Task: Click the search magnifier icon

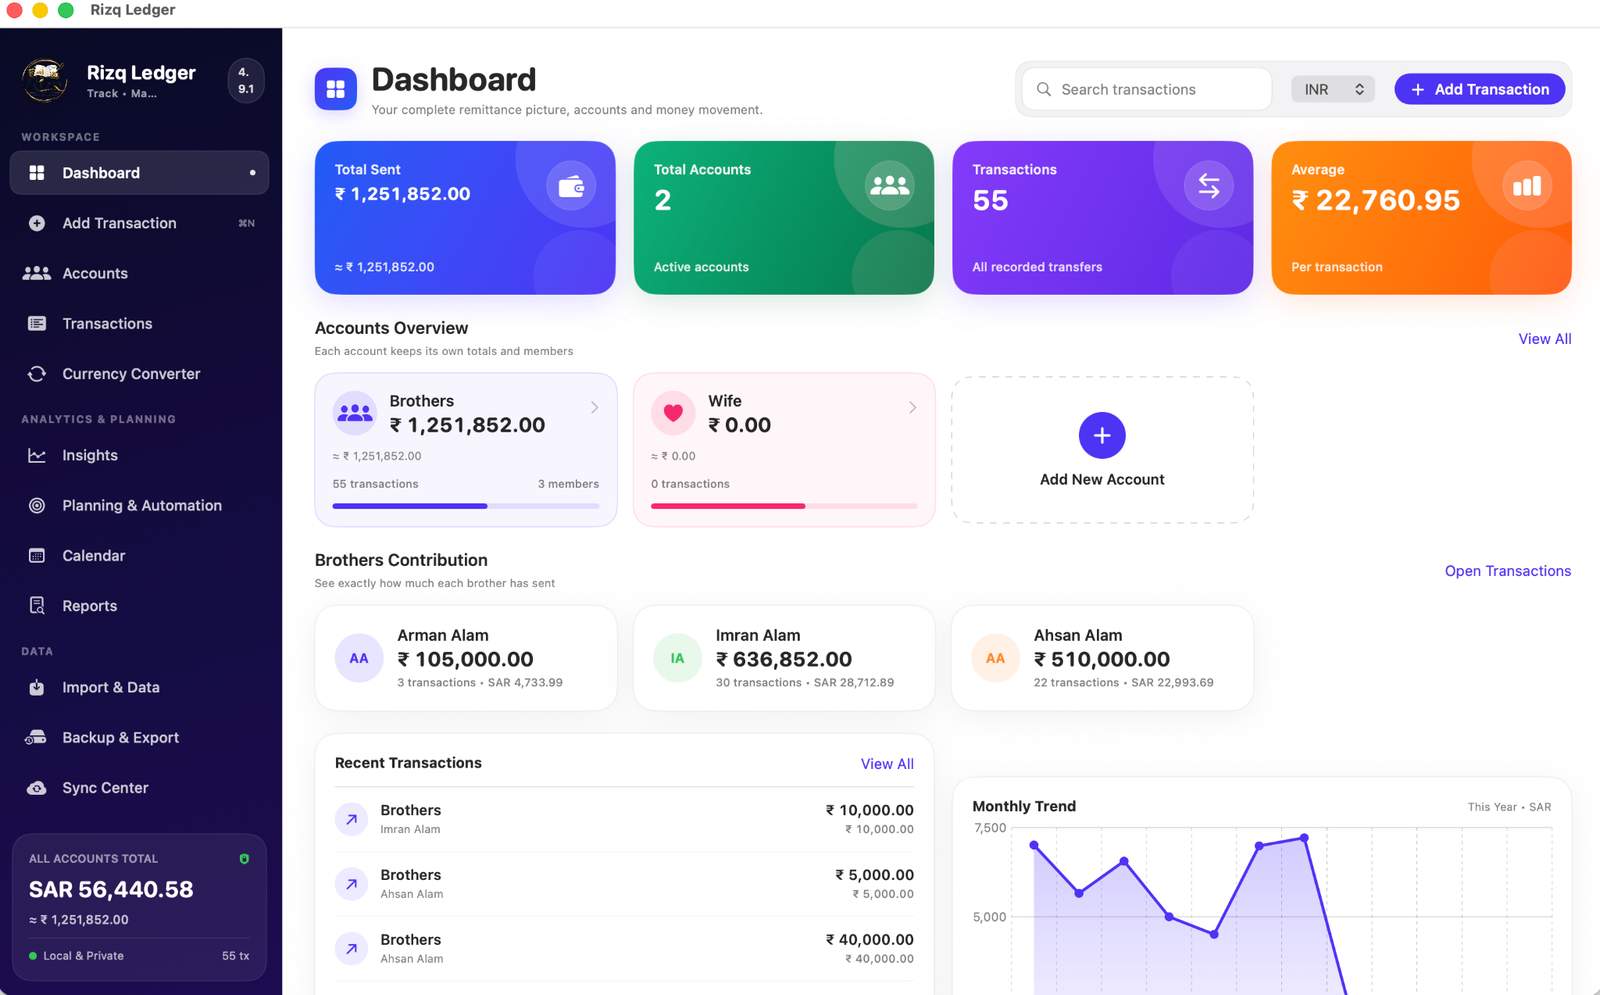Action: pos(1043,89)
